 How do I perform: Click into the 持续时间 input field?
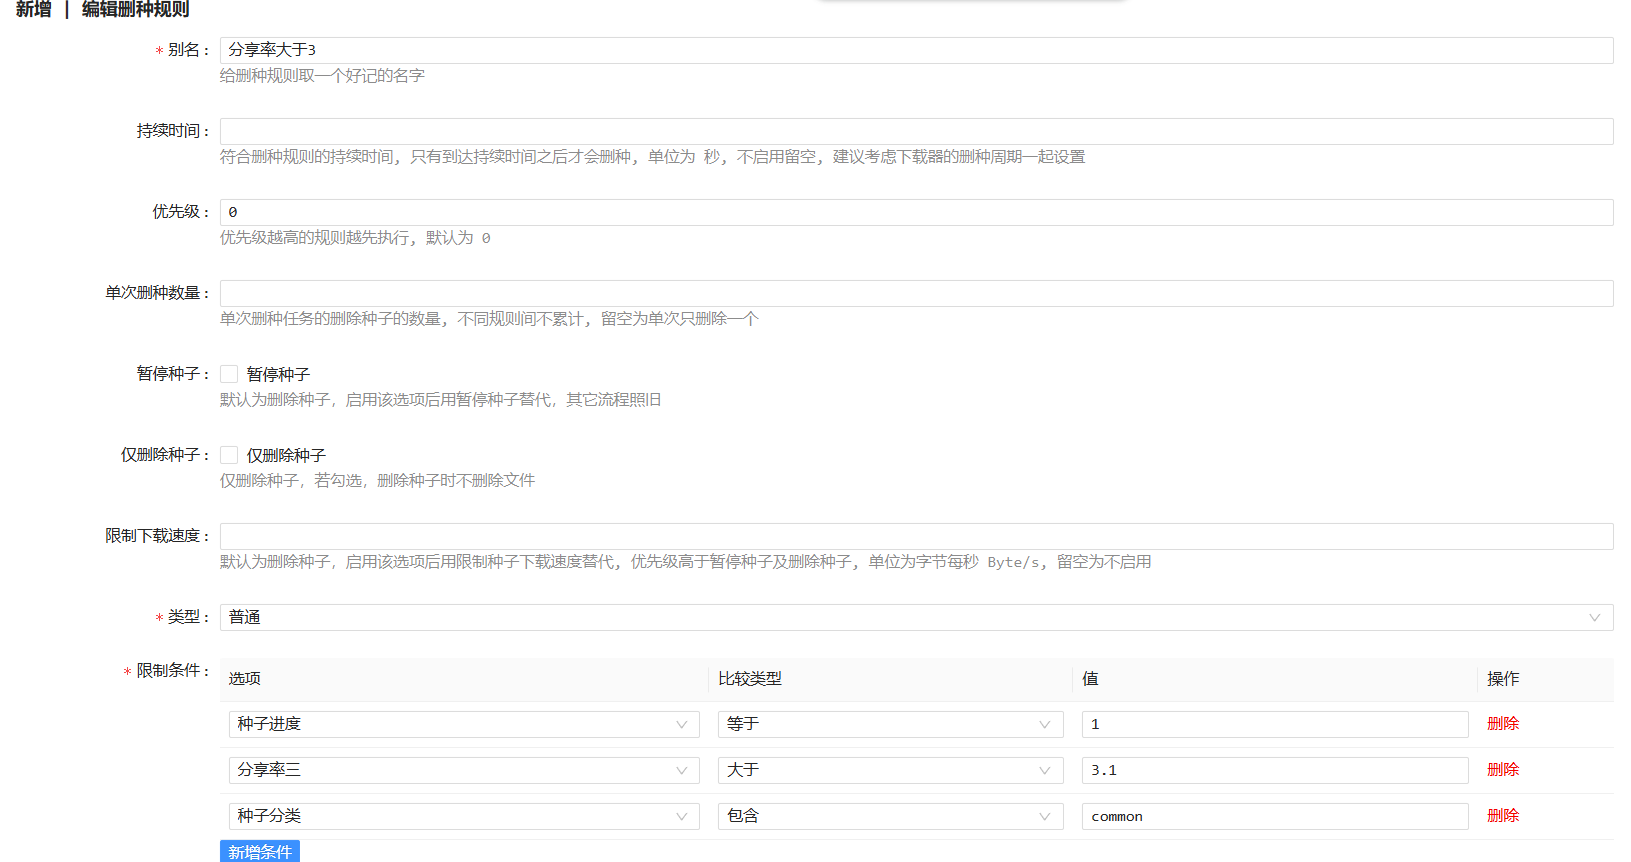[x=915, y=131]
